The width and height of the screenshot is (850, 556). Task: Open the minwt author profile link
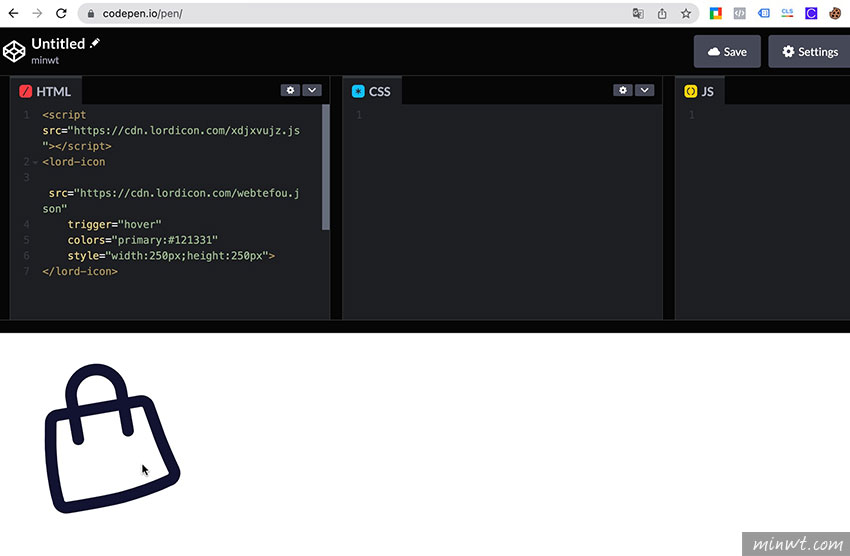(x=45, y=60)
